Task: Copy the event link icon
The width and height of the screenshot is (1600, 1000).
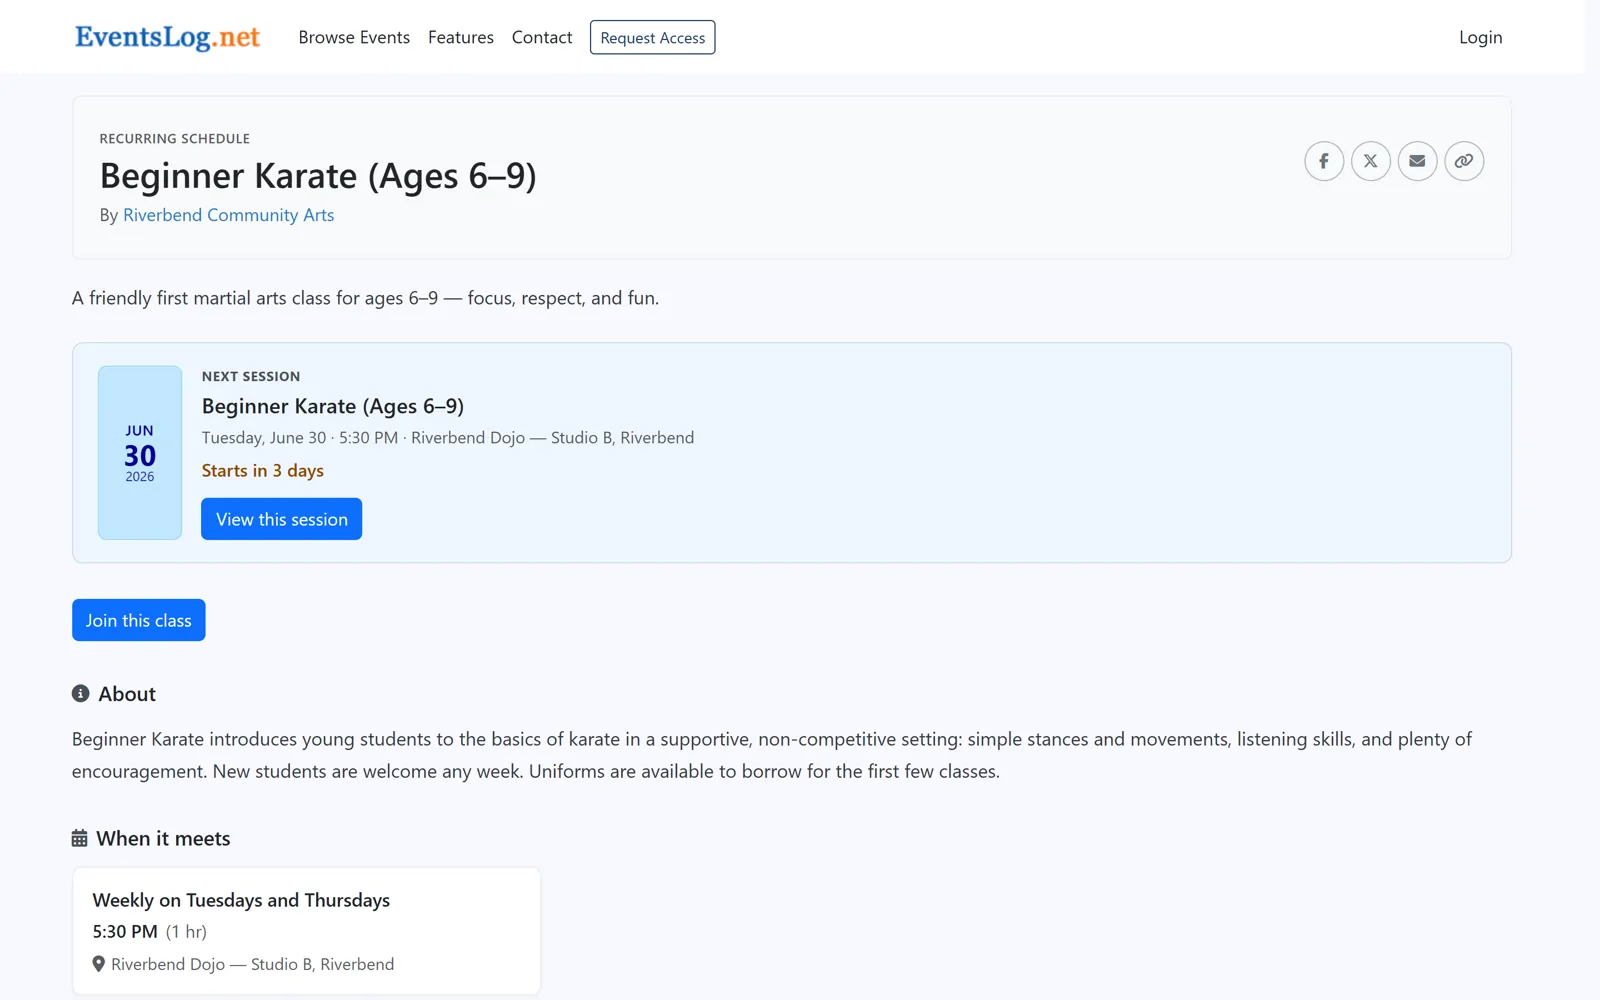Action: point(1464,161)
